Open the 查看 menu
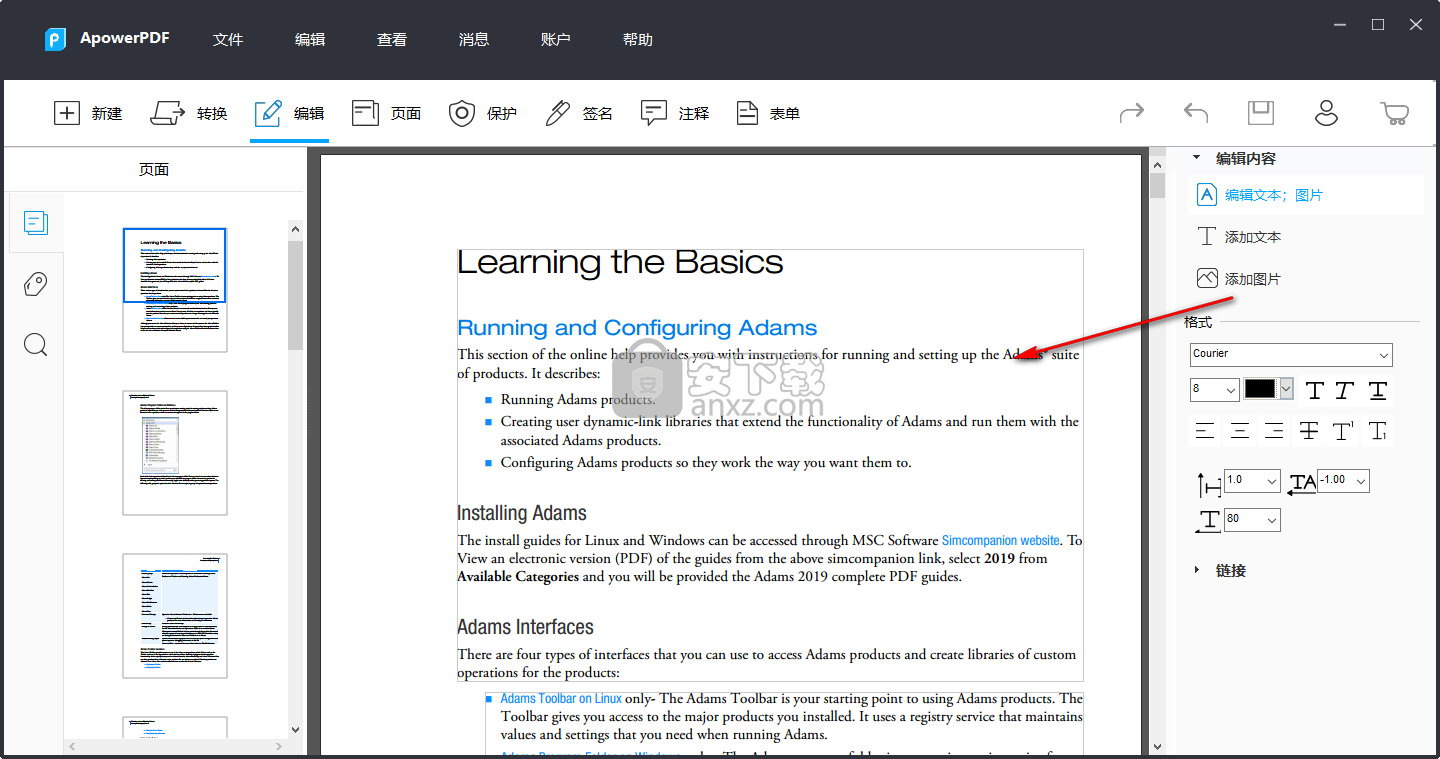Viewport: 1440px width, 759px height. tap(392, 40)
